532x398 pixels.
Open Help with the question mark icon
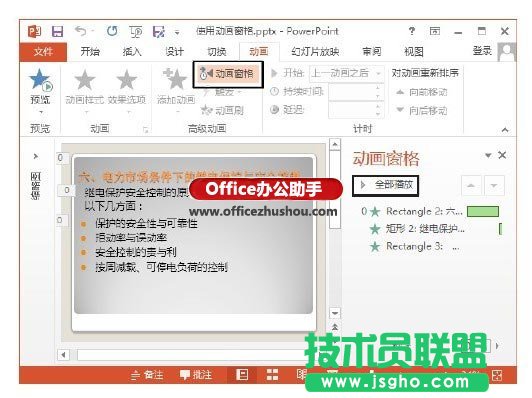(412, 31)
